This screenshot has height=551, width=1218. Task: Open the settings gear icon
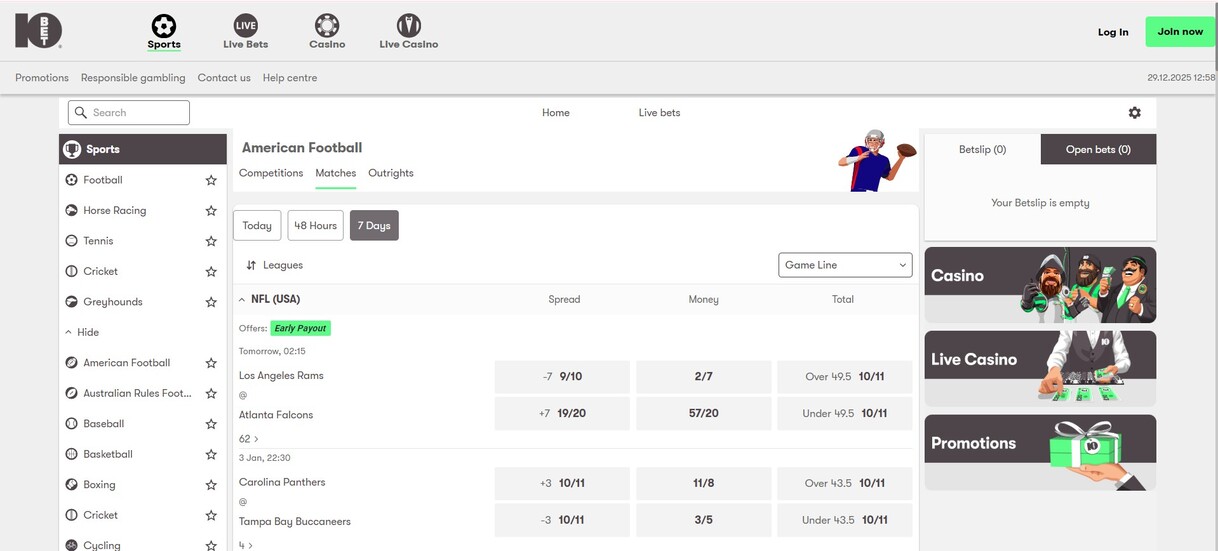(x=1134, y=113)
